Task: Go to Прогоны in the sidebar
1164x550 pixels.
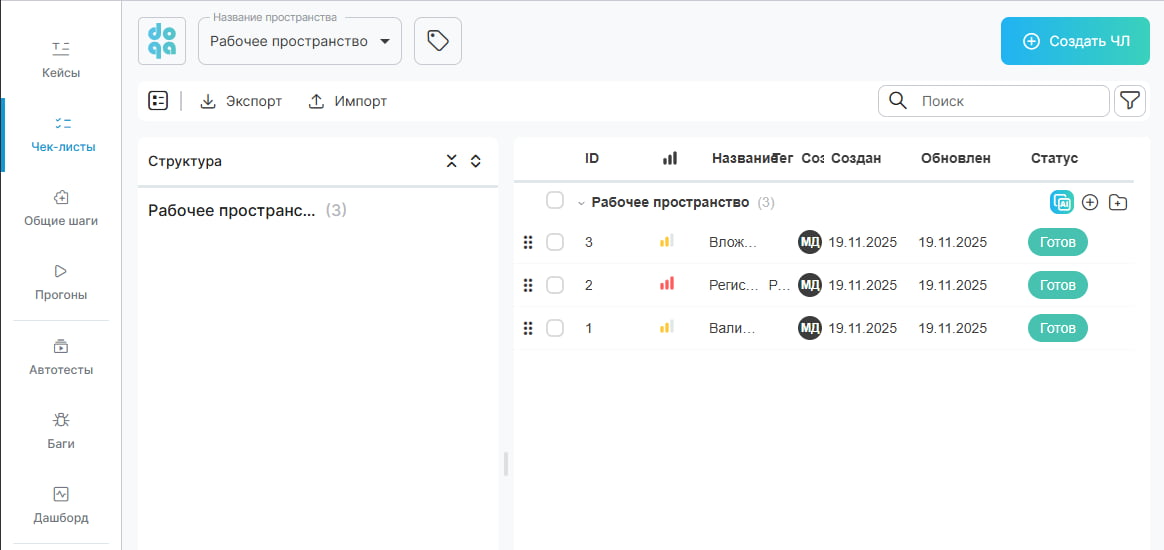Action: point(61,281)
